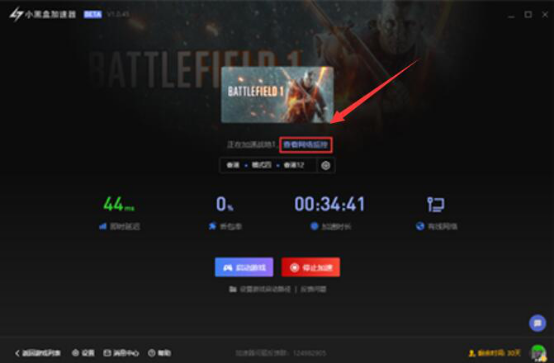554x363 pixels.
Task: Click the 正在加速战地1 status text
Action: tap(251, 145)
